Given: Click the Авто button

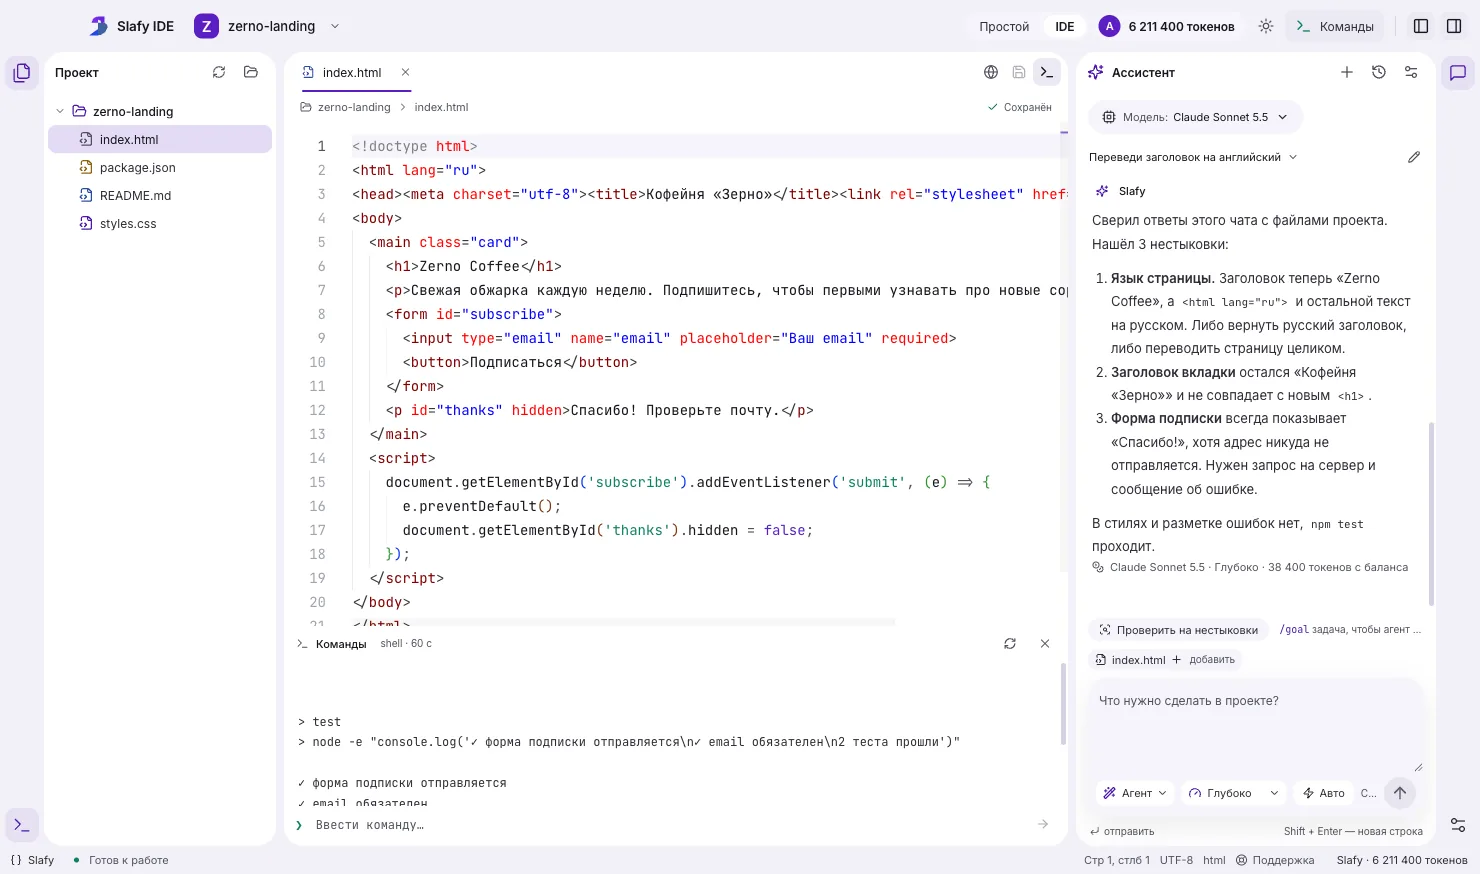Looking at the screenshot, I should click(1323, 793).
